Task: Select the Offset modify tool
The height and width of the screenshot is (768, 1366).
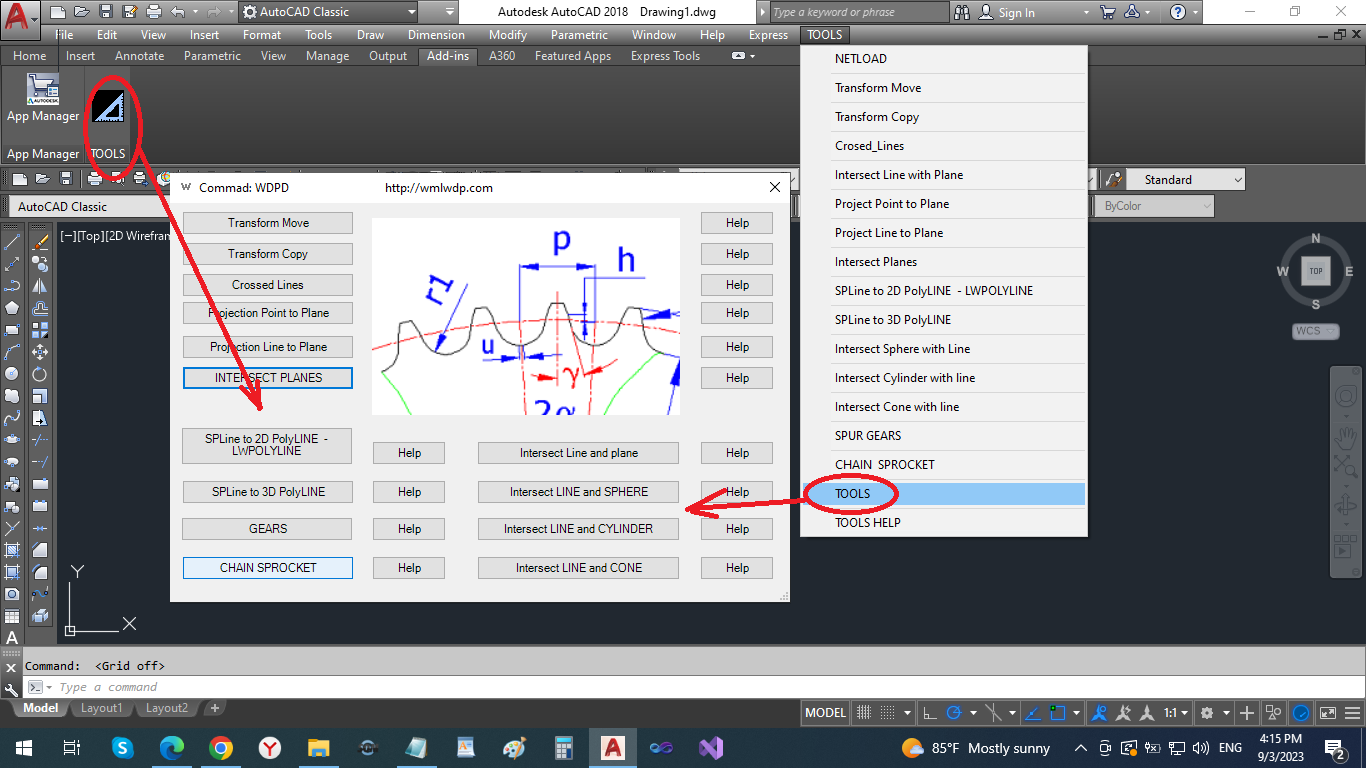Action: click(x=41, y=307)
